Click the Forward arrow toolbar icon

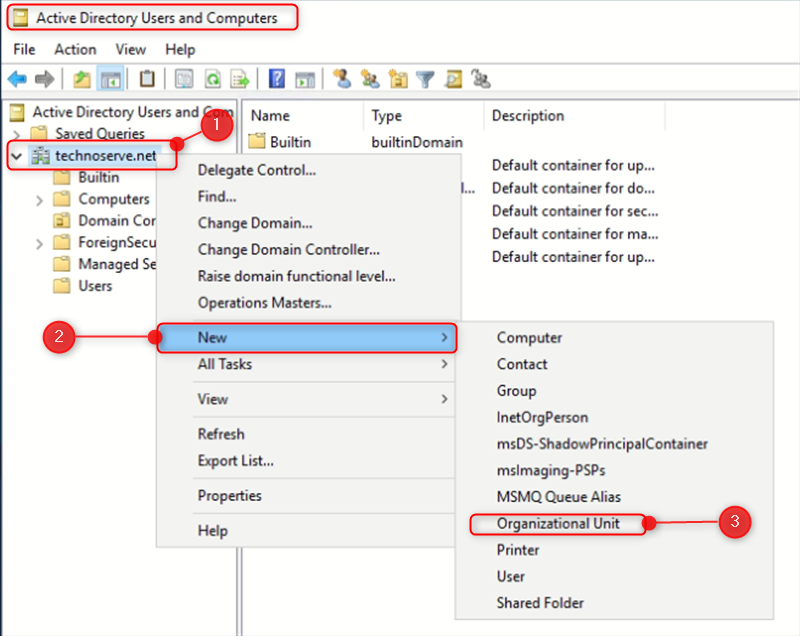[47, 78]
